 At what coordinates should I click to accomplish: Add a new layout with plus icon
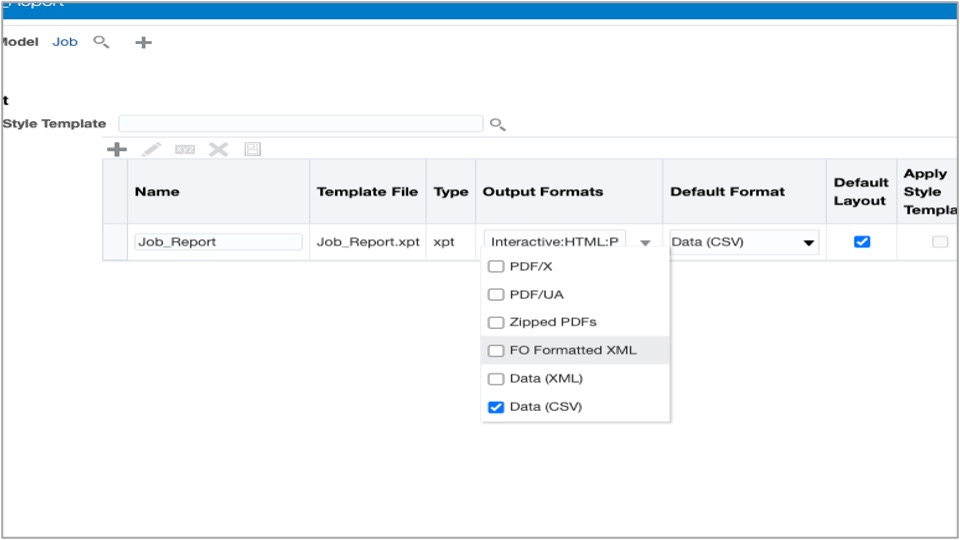pos(117,149)
